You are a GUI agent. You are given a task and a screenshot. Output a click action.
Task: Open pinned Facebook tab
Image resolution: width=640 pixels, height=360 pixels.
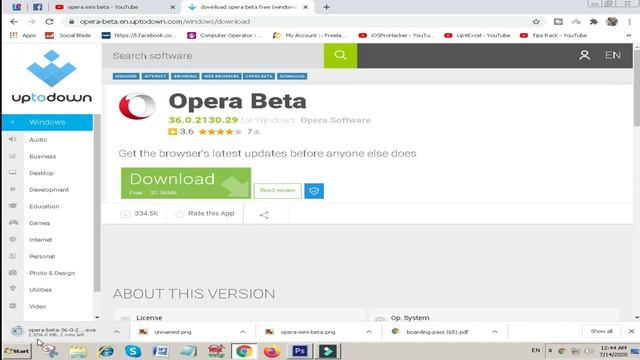coord(38,7)
